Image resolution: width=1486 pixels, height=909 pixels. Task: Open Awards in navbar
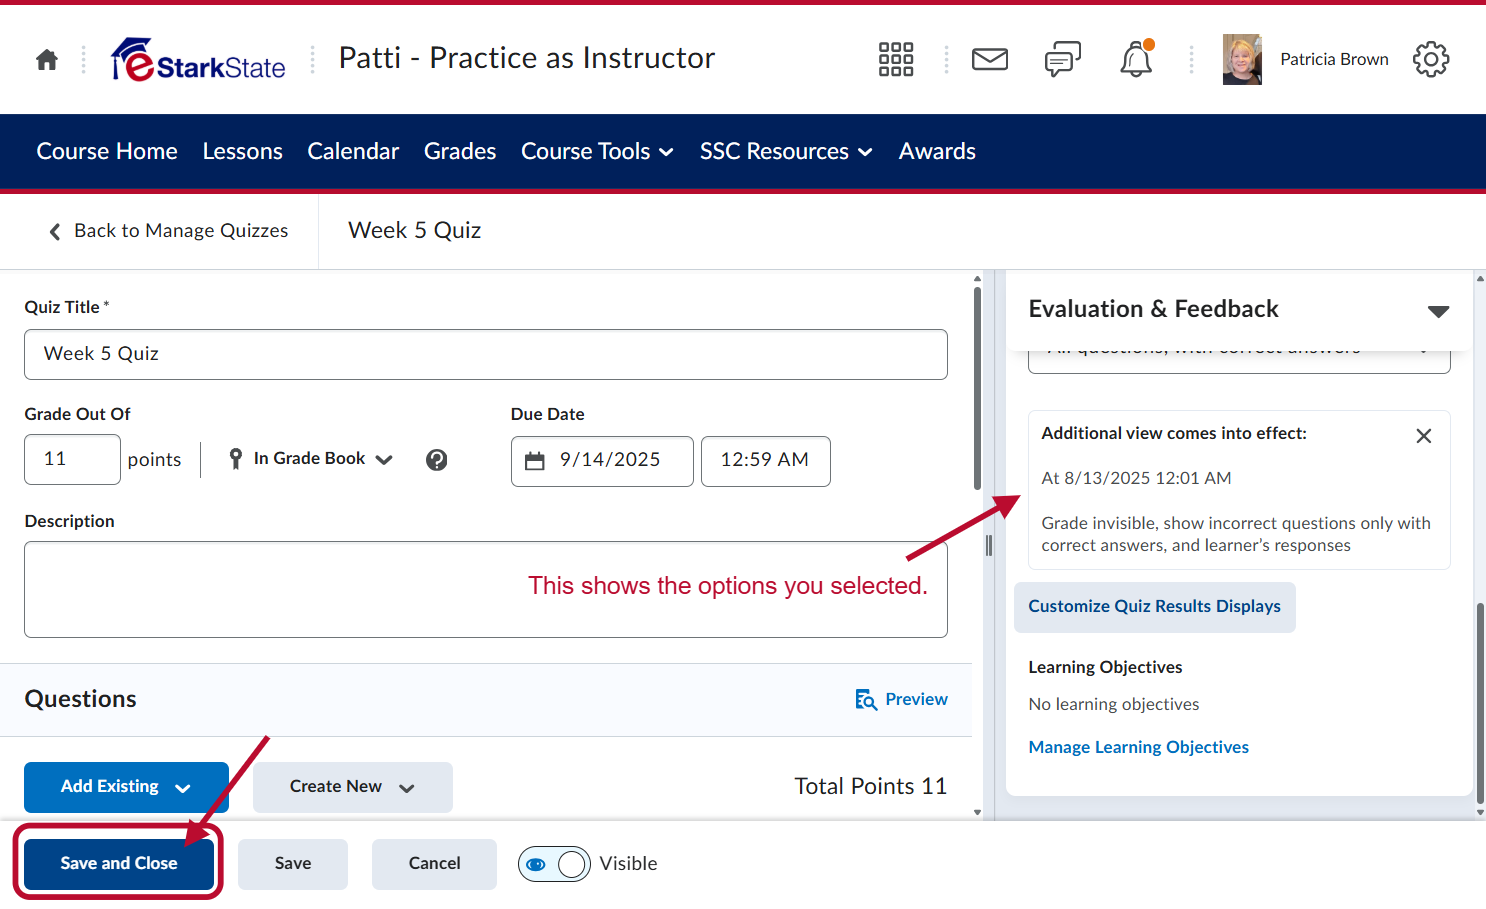[937, 152]
